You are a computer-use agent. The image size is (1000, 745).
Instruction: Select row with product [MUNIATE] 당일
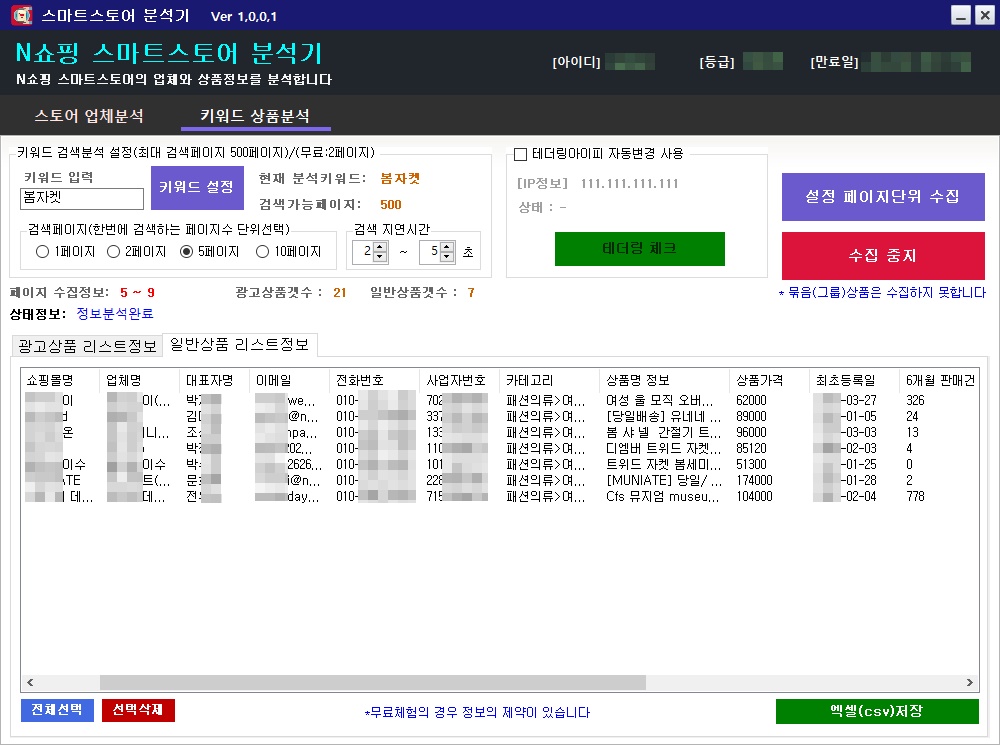click(x=499, y=480)
